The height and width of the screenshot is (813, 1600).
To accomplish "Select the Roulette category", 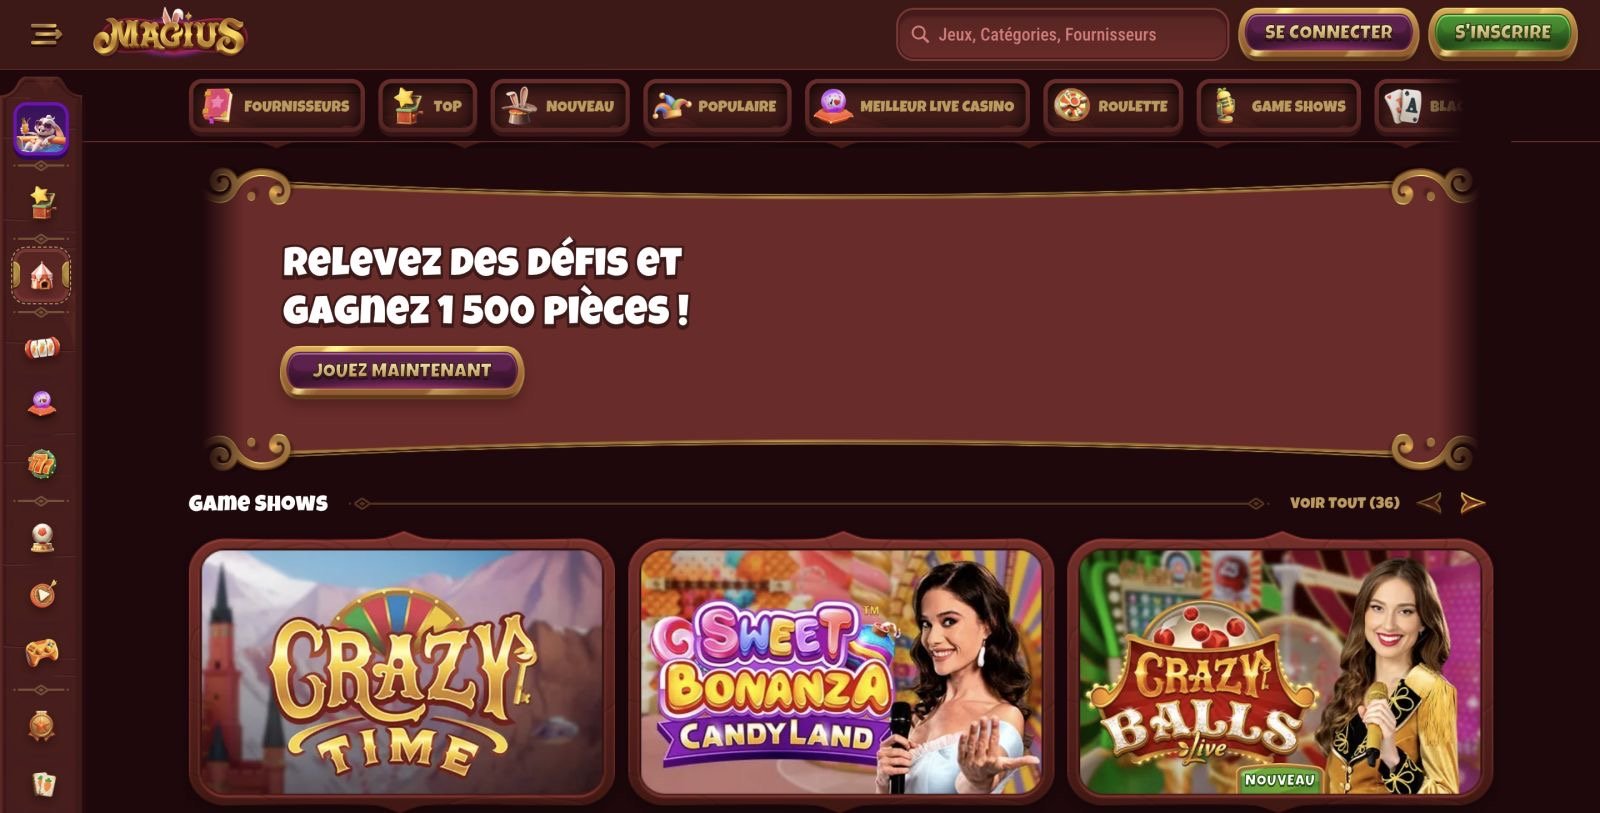I will 1113,106.
